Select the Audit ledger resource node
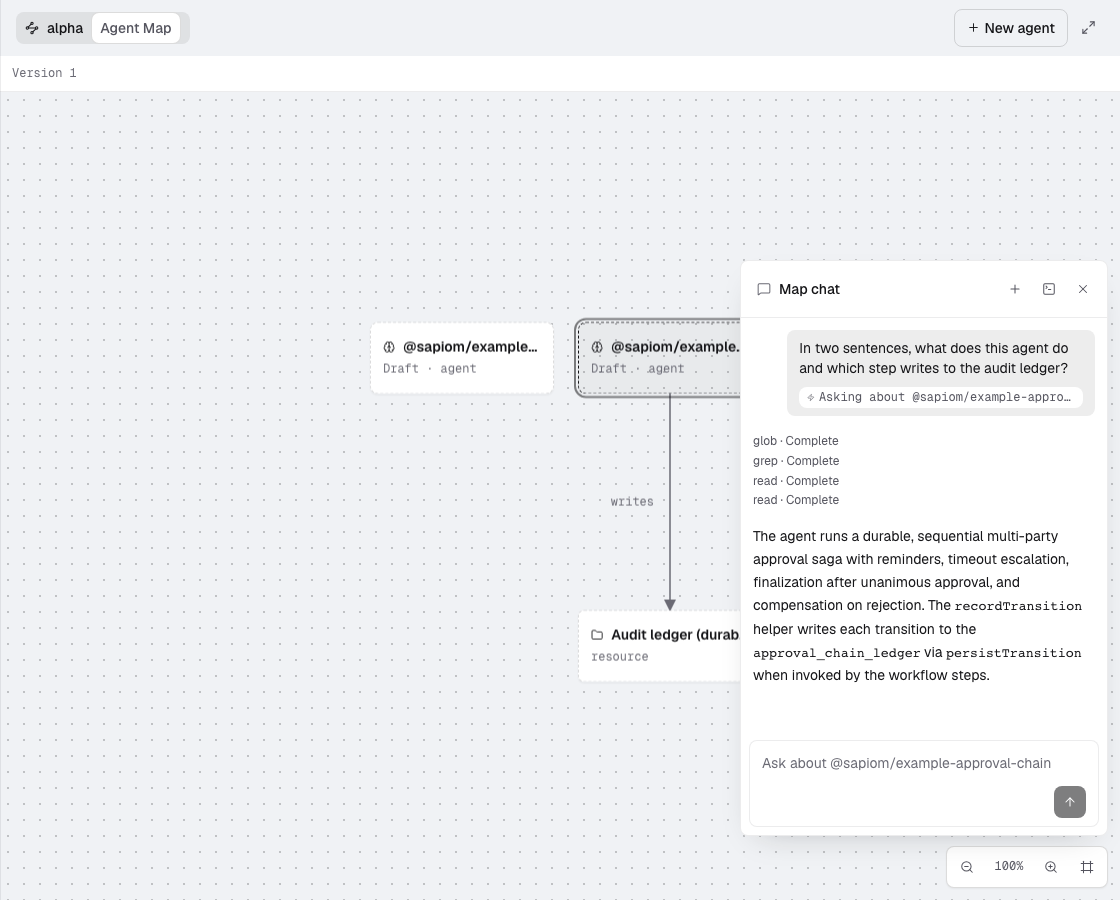The height and width of the screenshot is (900, 1120). [x=660, y=646]
